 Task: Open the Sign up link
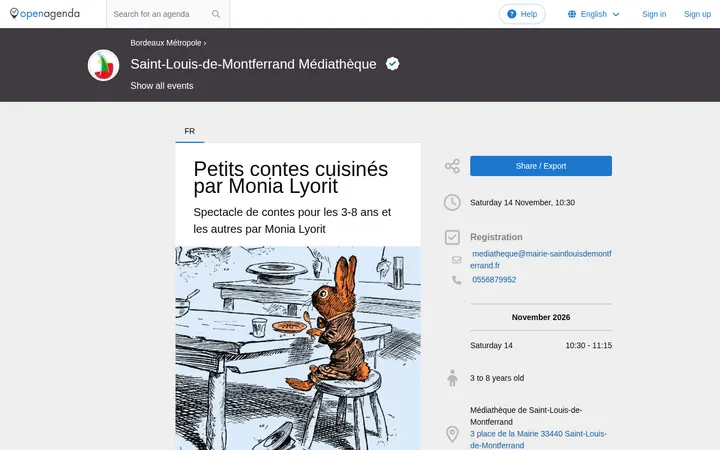tap(697, 14)
